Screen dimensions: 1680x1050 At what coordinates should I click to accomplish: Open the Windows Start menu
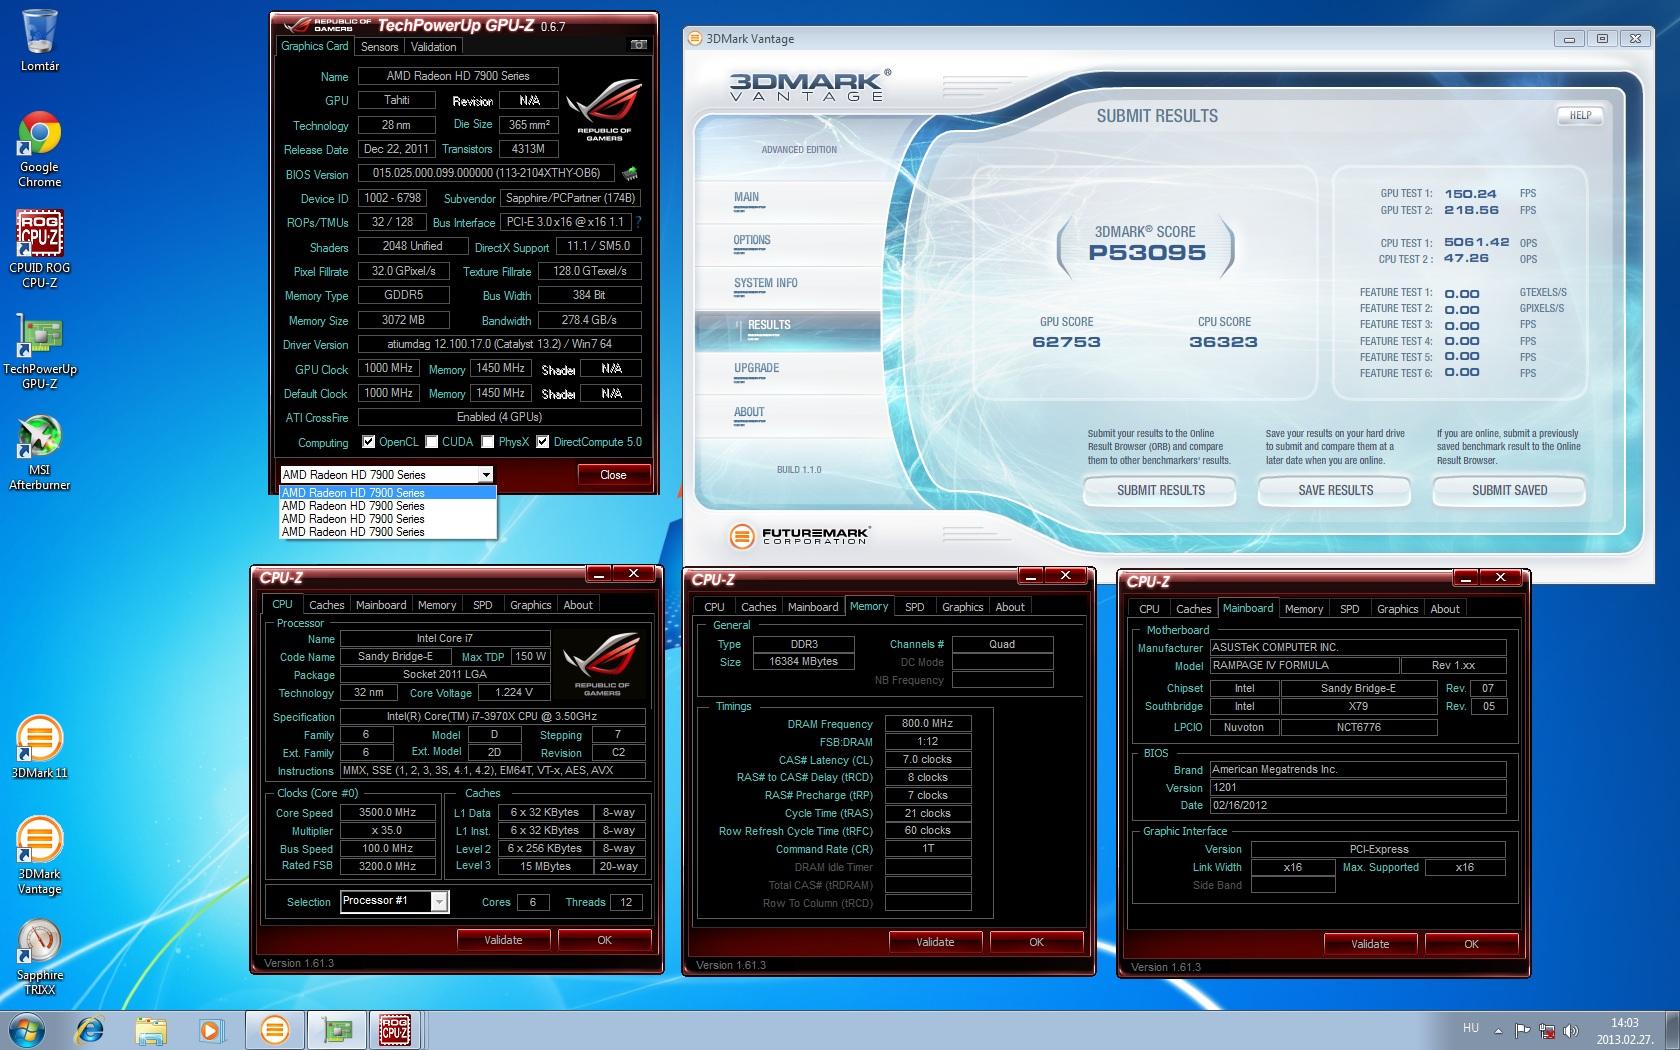click(27, 1029)
